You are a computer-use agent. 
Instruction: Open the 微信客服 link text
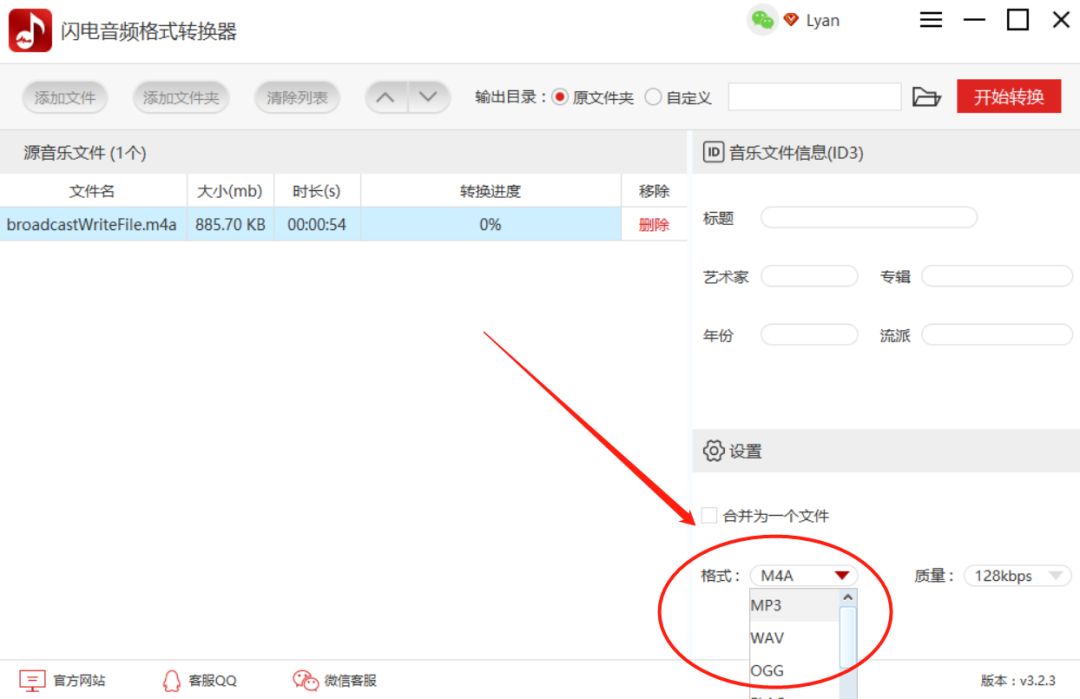coord(351,680)
